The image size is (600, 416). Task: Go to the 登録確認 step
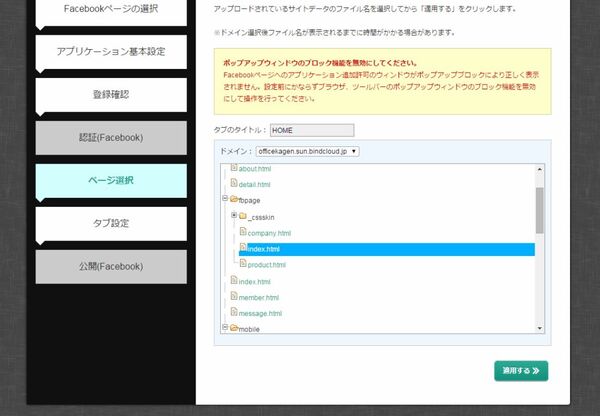(x=111, y=95)
